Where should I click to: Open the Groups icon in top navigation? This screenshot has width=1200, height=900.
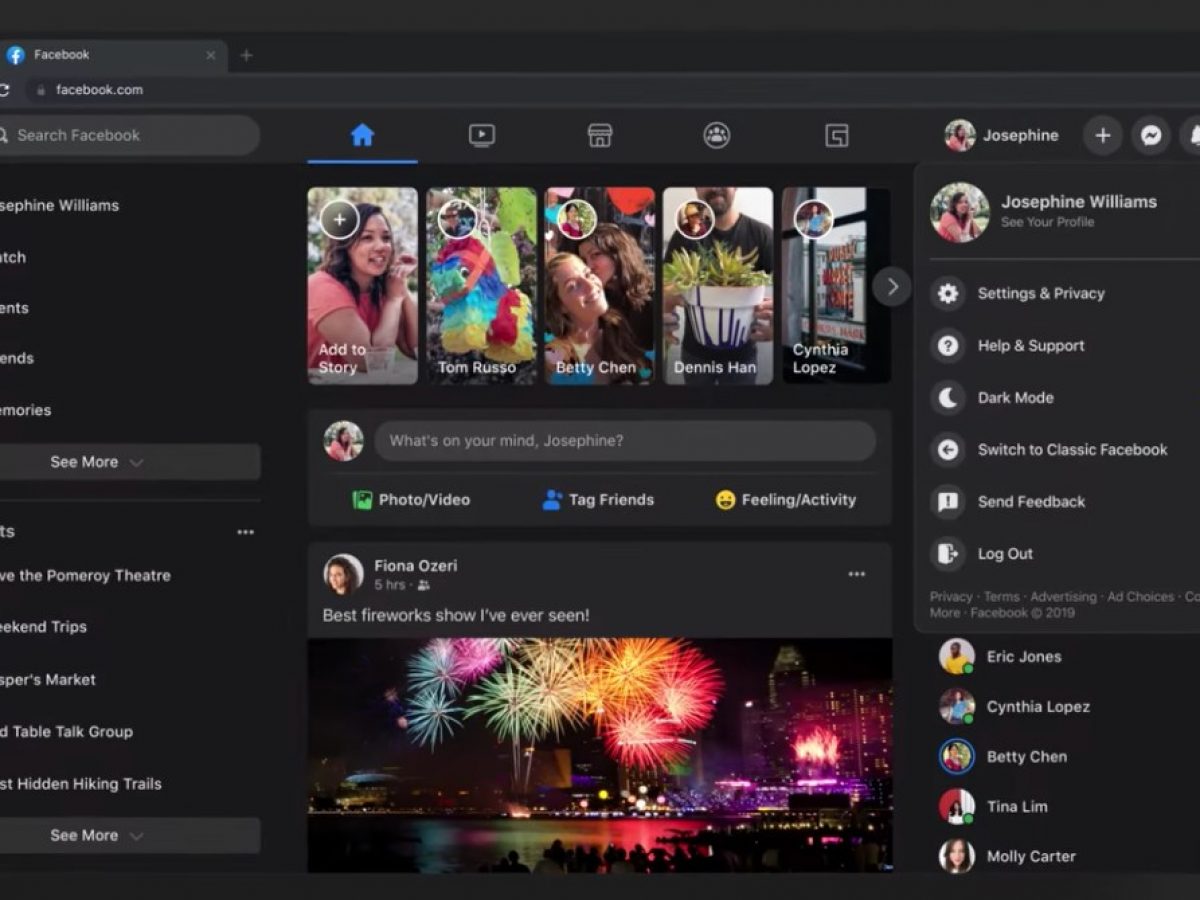point(716,135)
